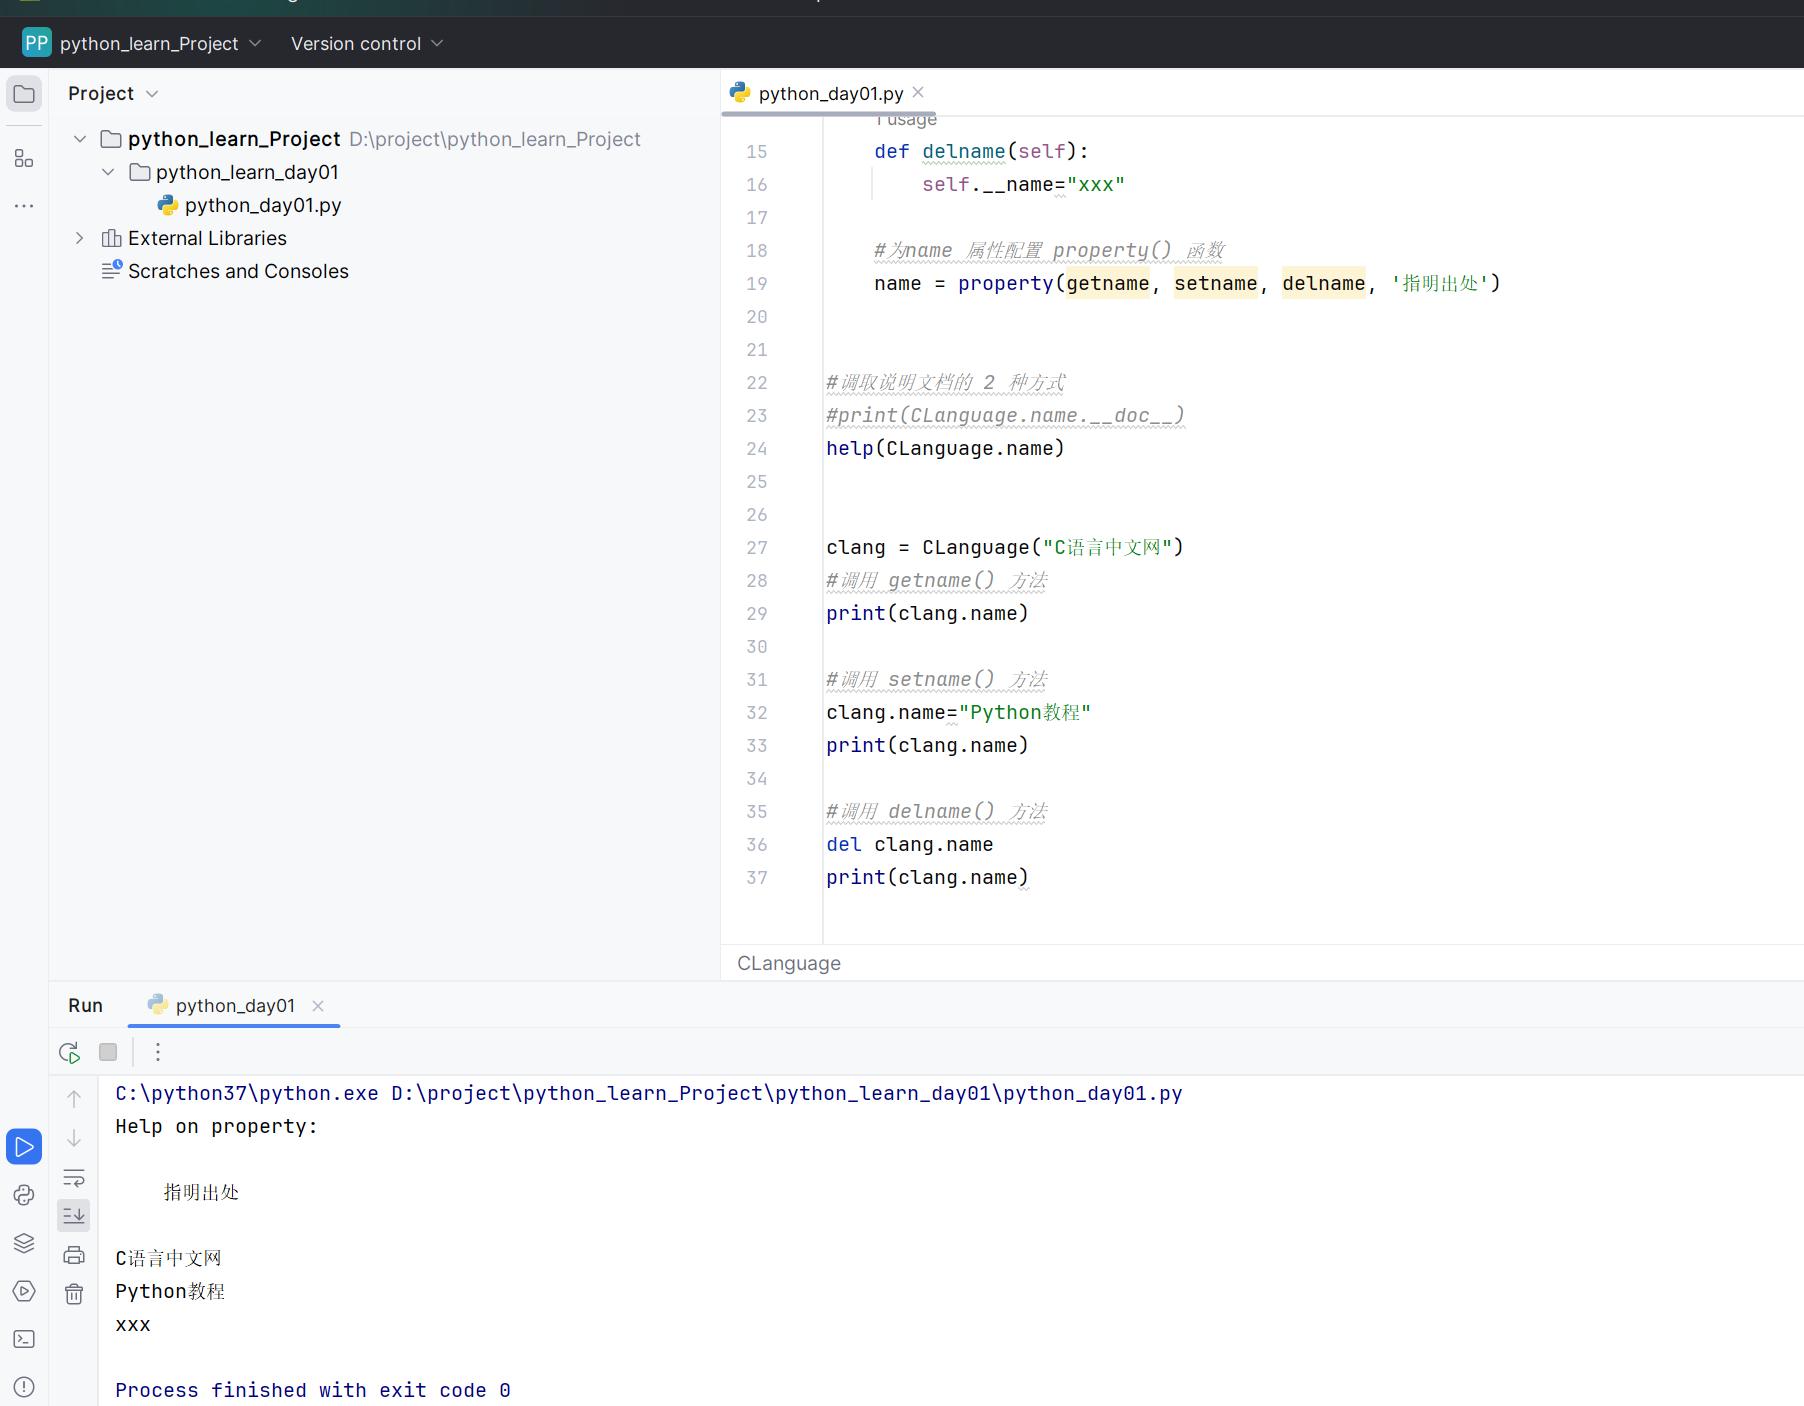The image size is (1804, 1406).
Task: Open the Problems tool window
Action: 24,1387
